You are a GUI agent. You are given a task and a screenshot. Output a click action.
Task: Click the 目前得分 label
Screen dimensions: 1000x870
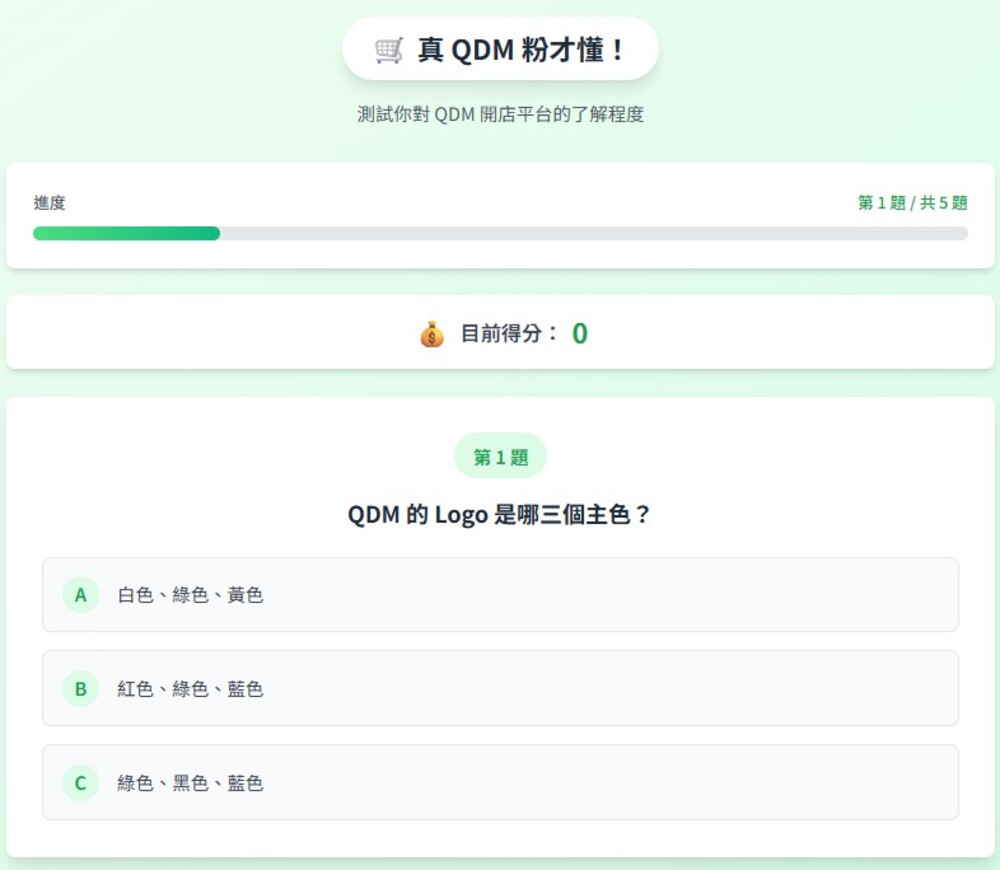pos(509,334)
